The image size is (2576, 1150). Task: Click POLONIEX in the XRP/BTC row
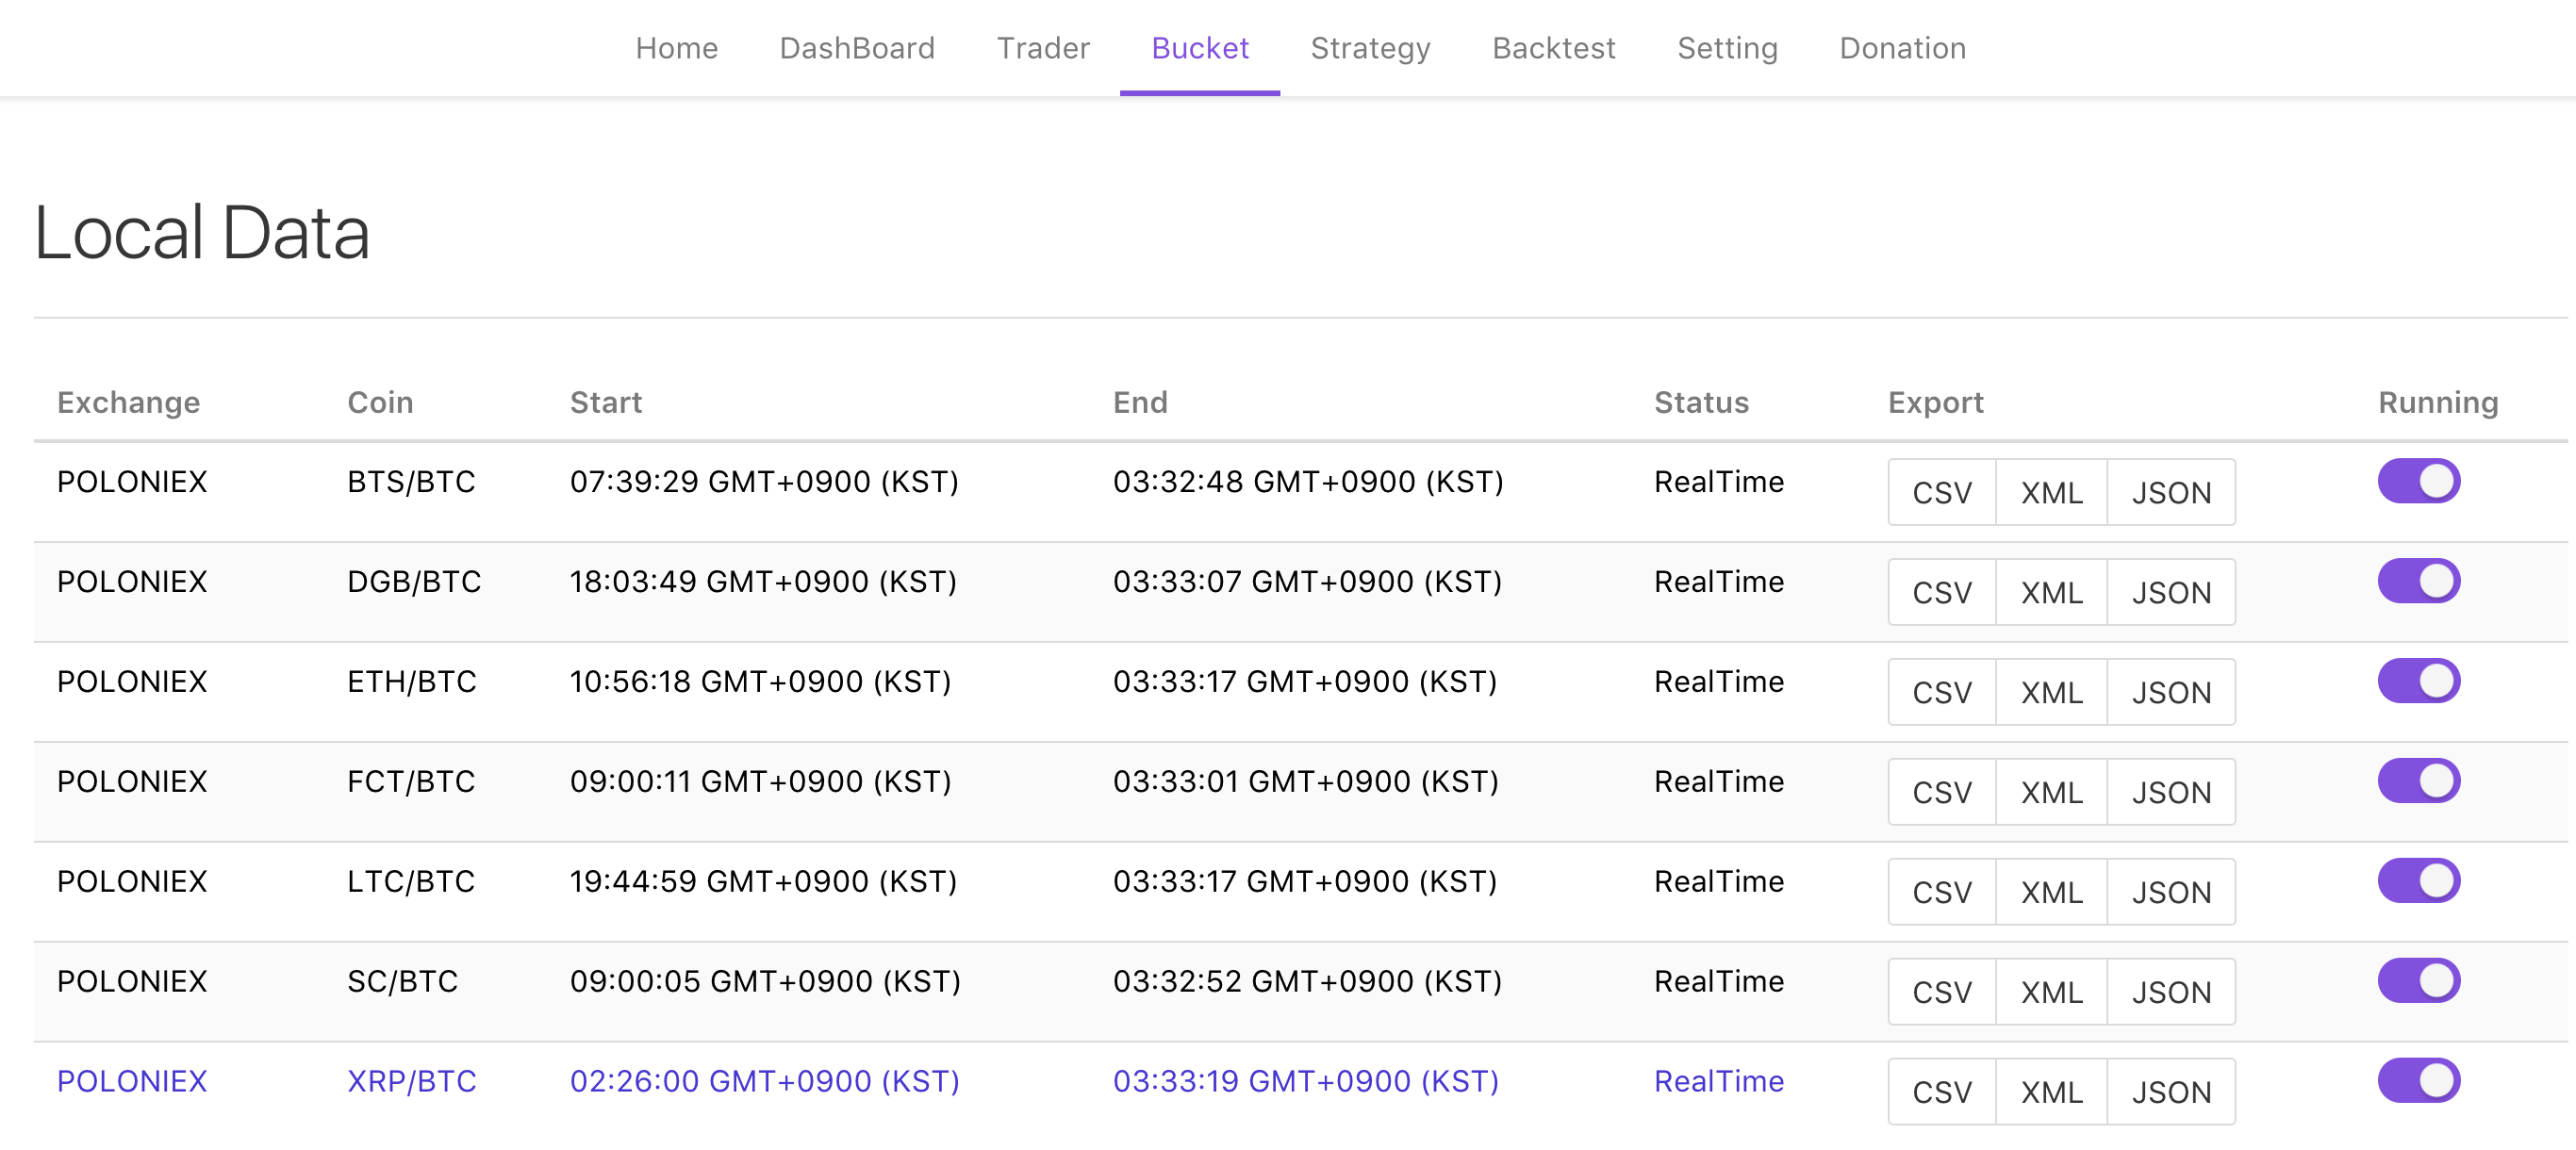tap(132, 1081)
